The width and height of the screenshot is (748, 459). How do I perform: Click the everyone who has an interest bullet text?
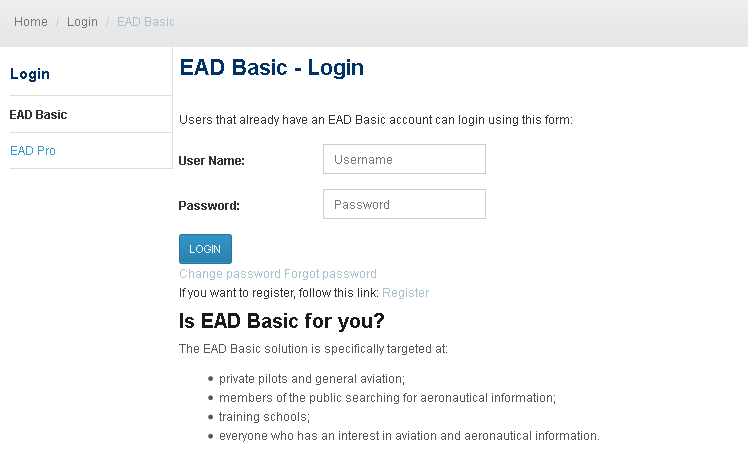(x=409, y=436)
